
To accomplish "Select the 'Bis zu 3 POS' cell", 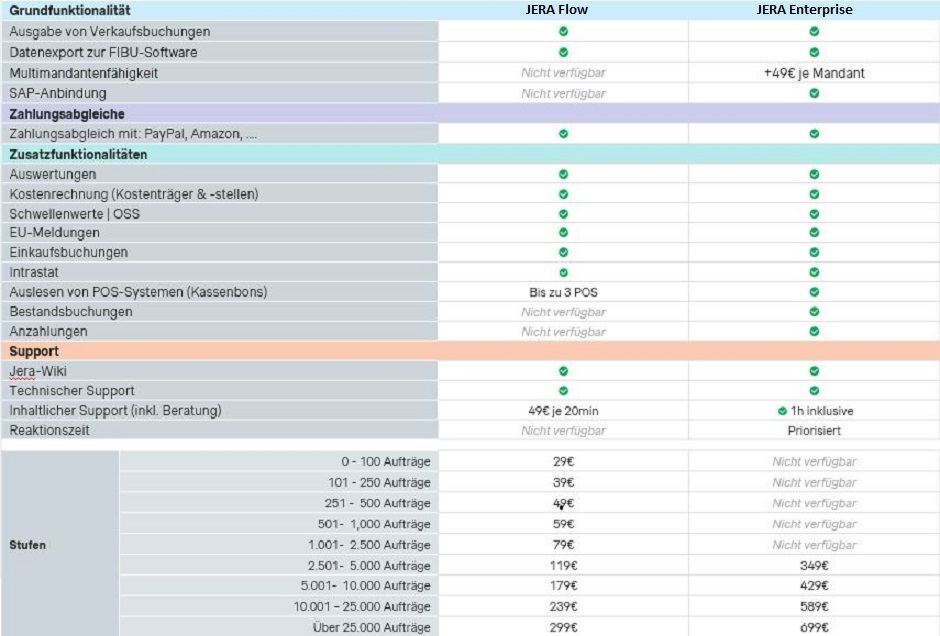I will 563,292.
